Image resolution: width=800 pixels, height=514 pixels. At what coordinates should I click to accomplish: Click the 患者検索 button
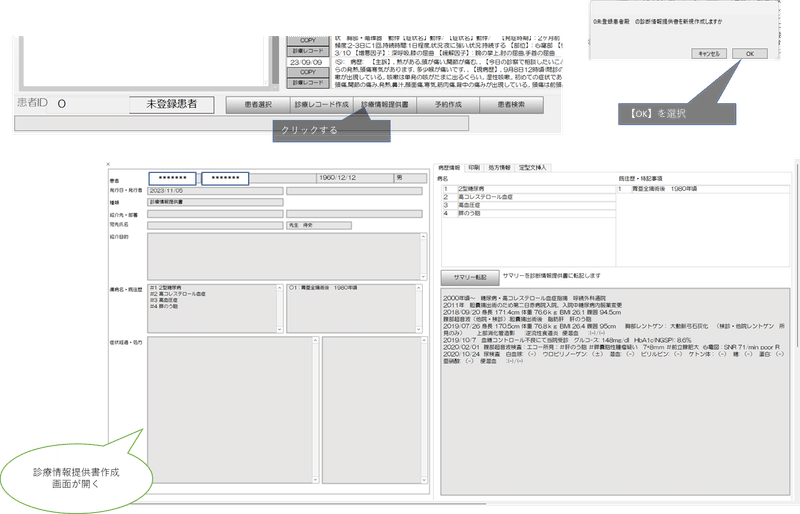pyautogui.click(x=511, y=105)
